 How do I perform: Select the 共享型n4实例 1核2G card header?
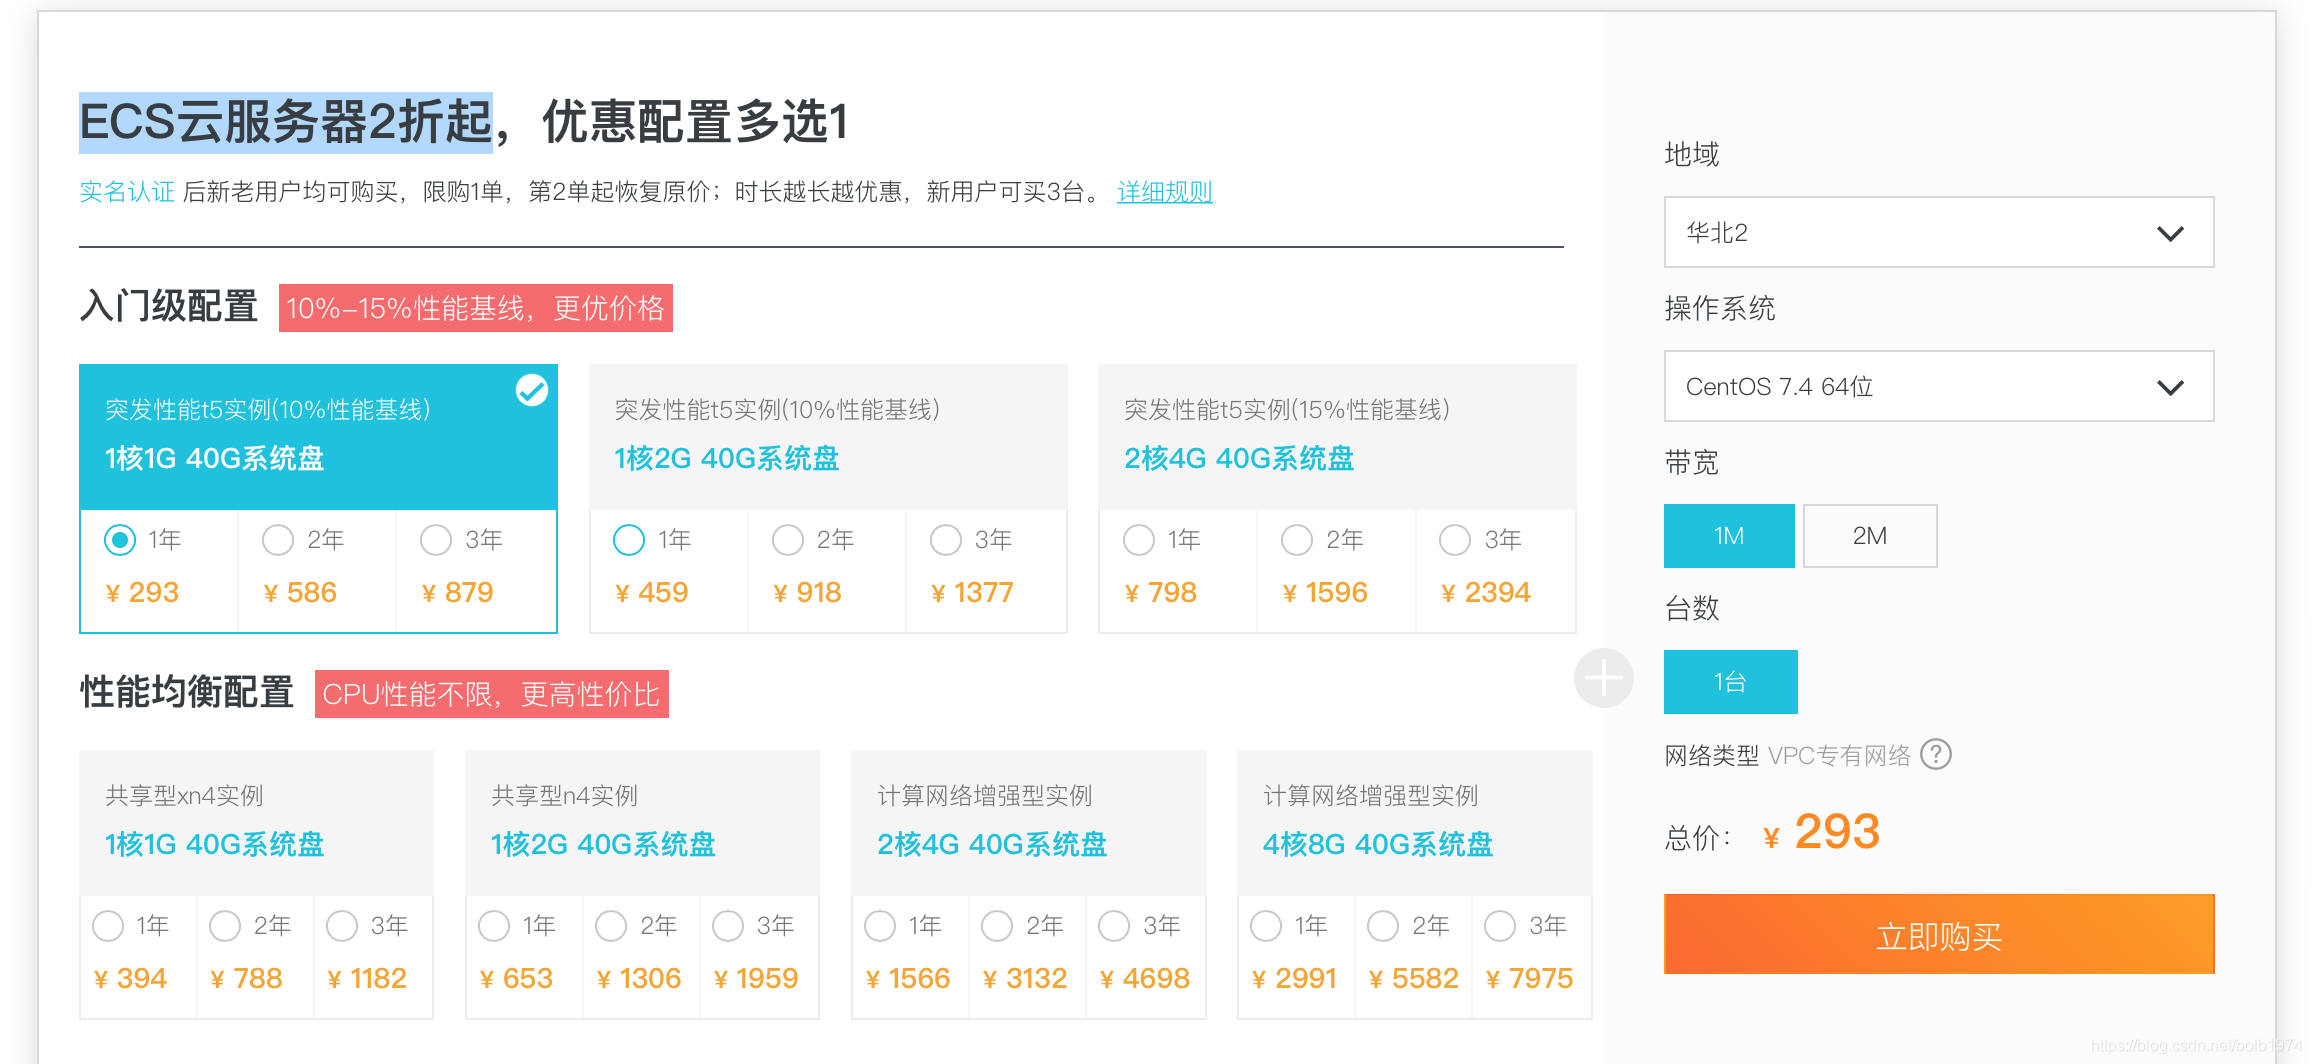(x=642, y=823)
